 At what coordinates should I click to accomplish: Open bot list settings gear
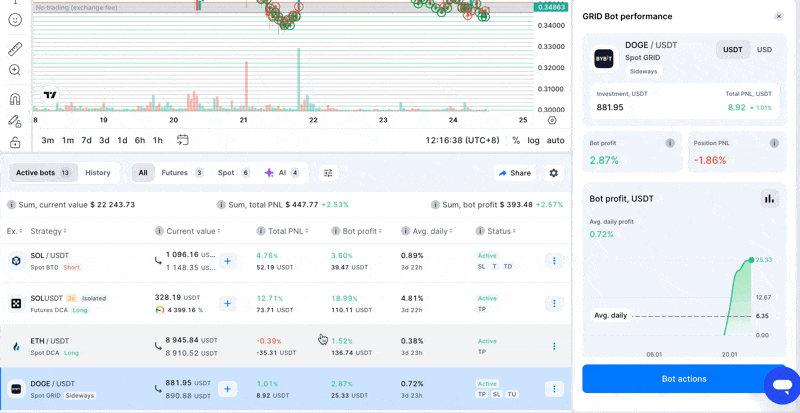tap(554, 173)
